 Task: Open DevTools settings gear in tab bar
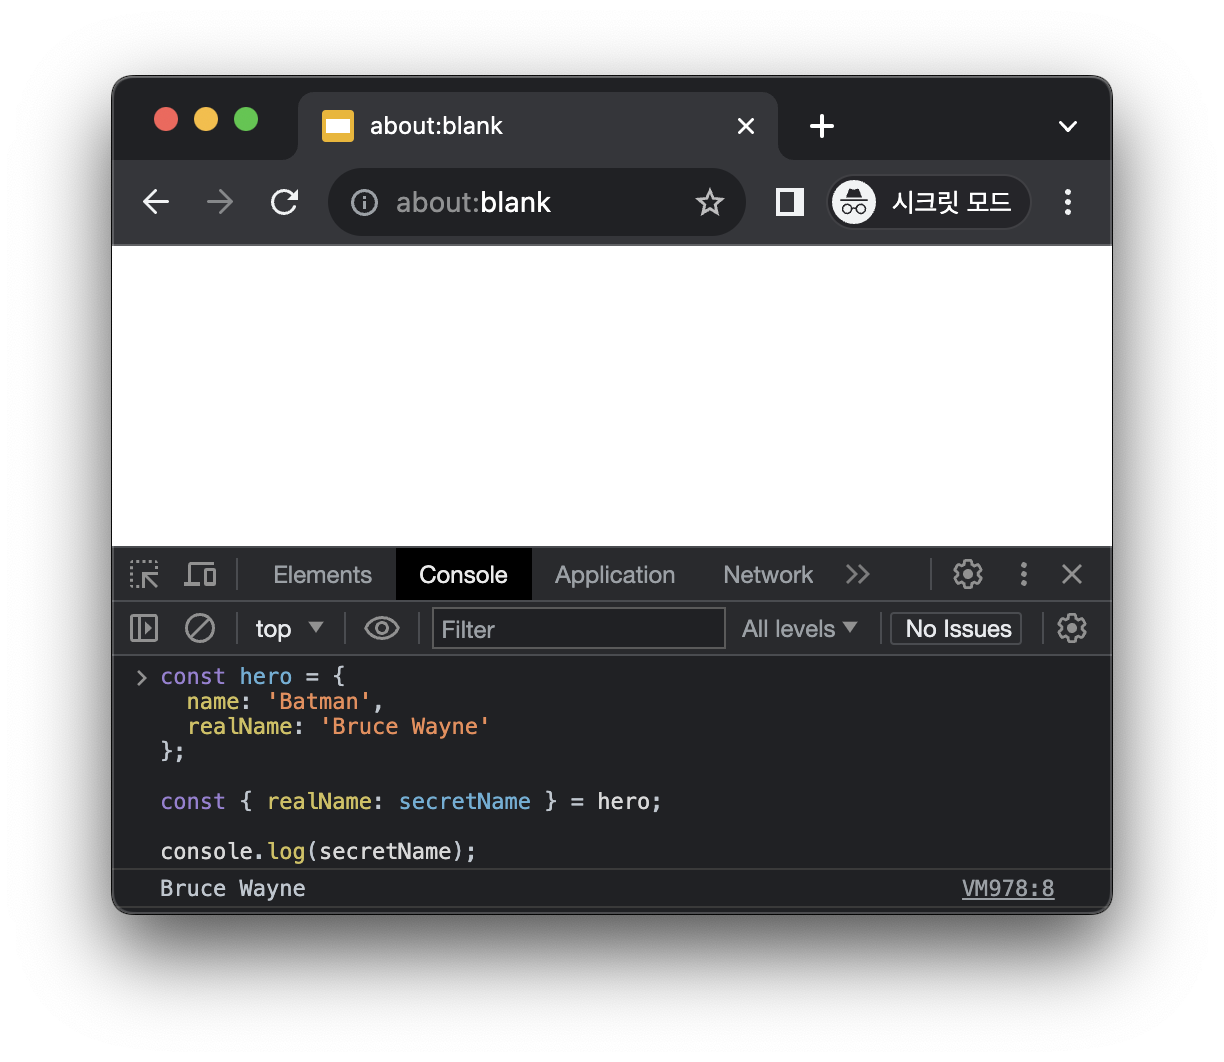click(x=968, y=574)
